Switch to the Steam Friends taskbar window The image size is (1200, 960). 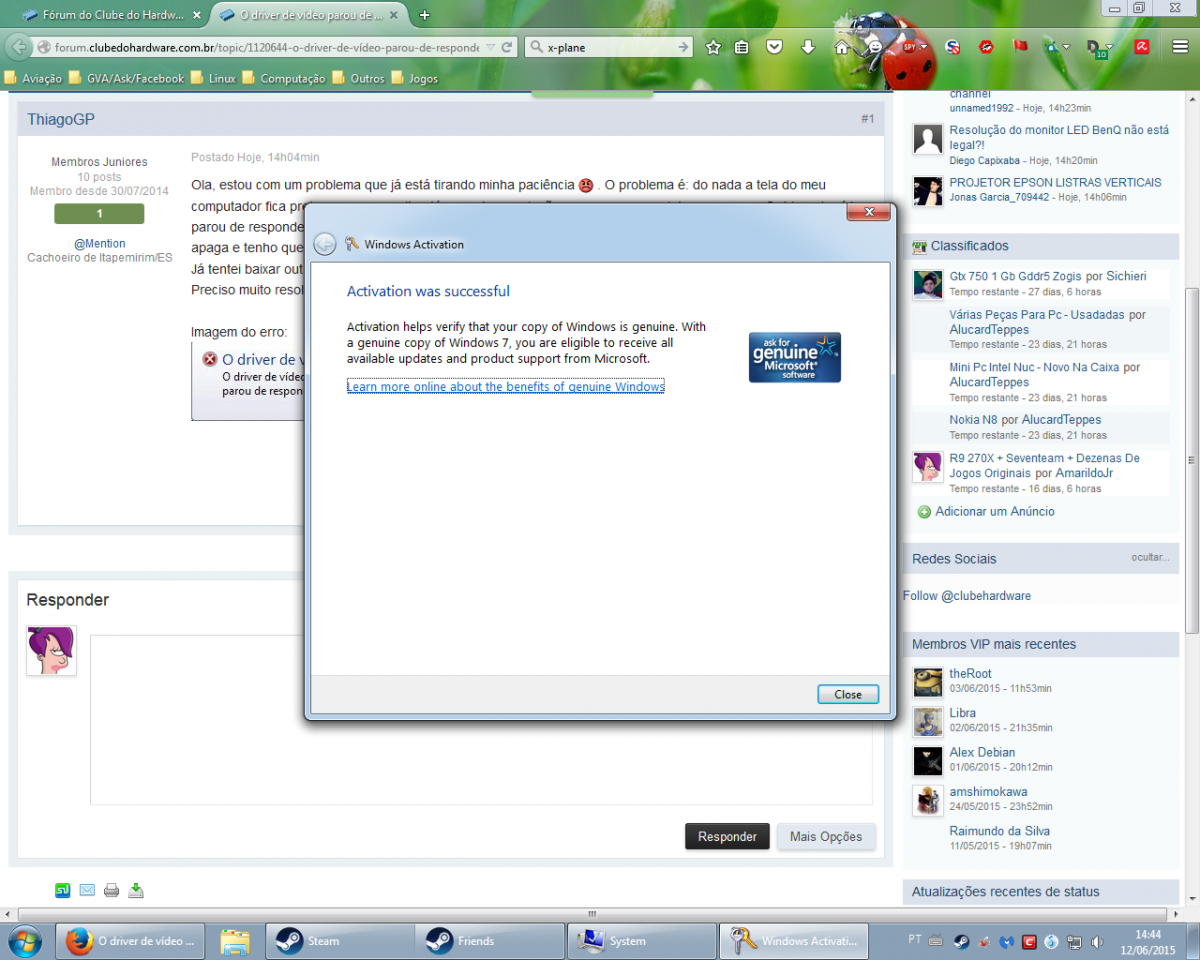click(x=490, y=941)
